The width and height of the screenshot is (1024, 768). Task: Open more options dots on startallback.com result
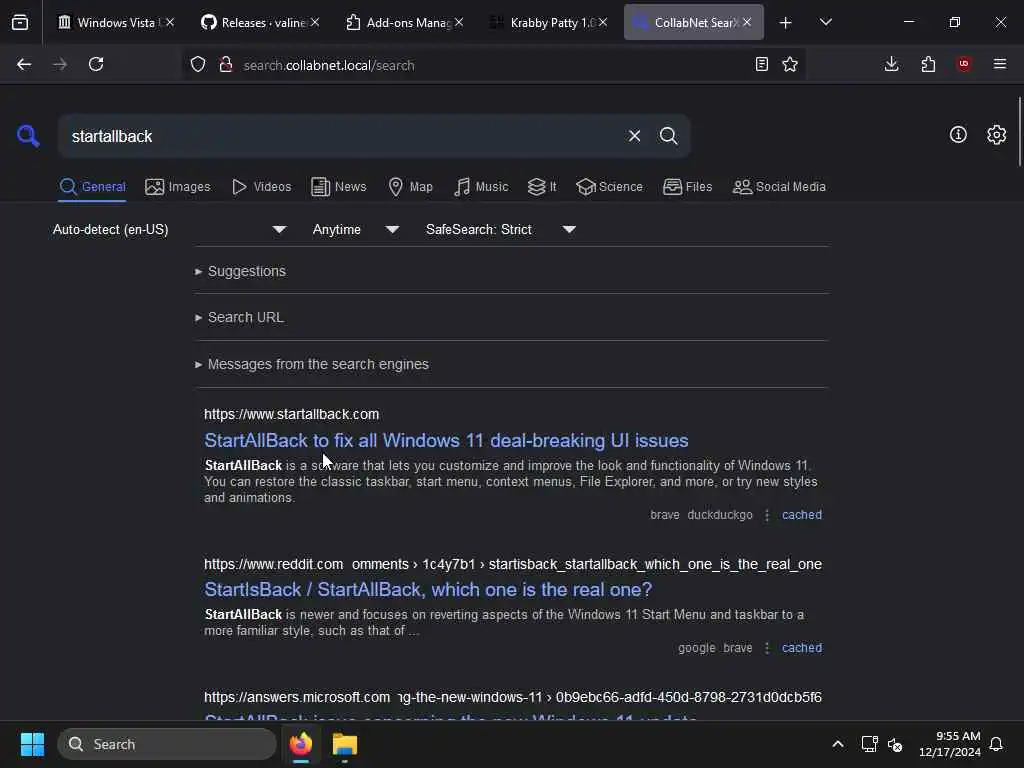point(767,515)
